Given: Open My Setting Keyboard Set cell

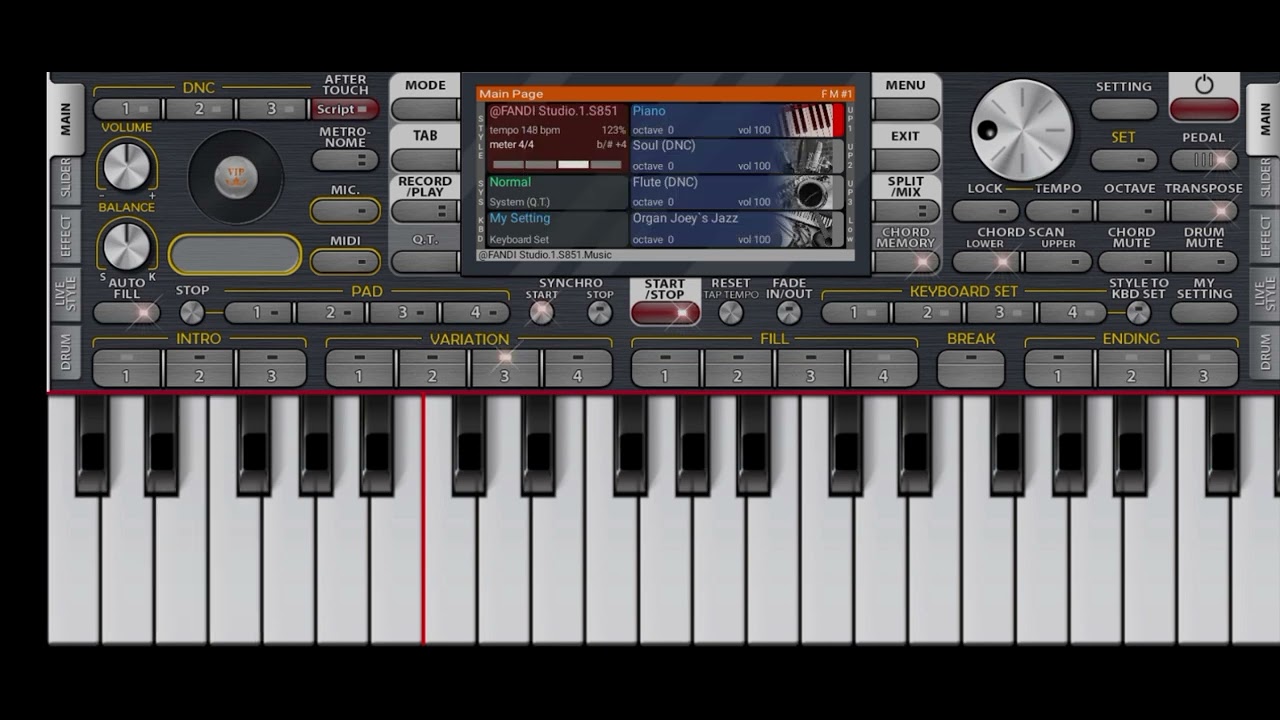Looking at the screenshot, I should (557, 229).
